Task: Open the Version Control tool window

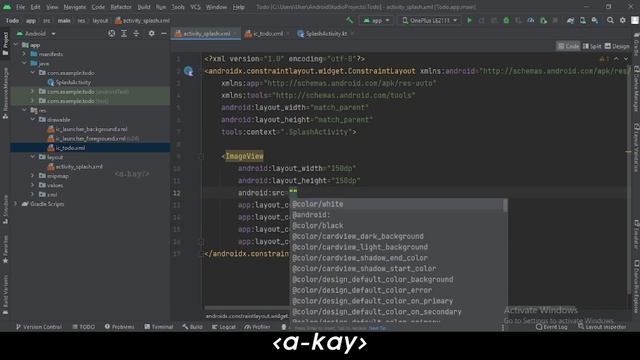Action: click(39, 327)
